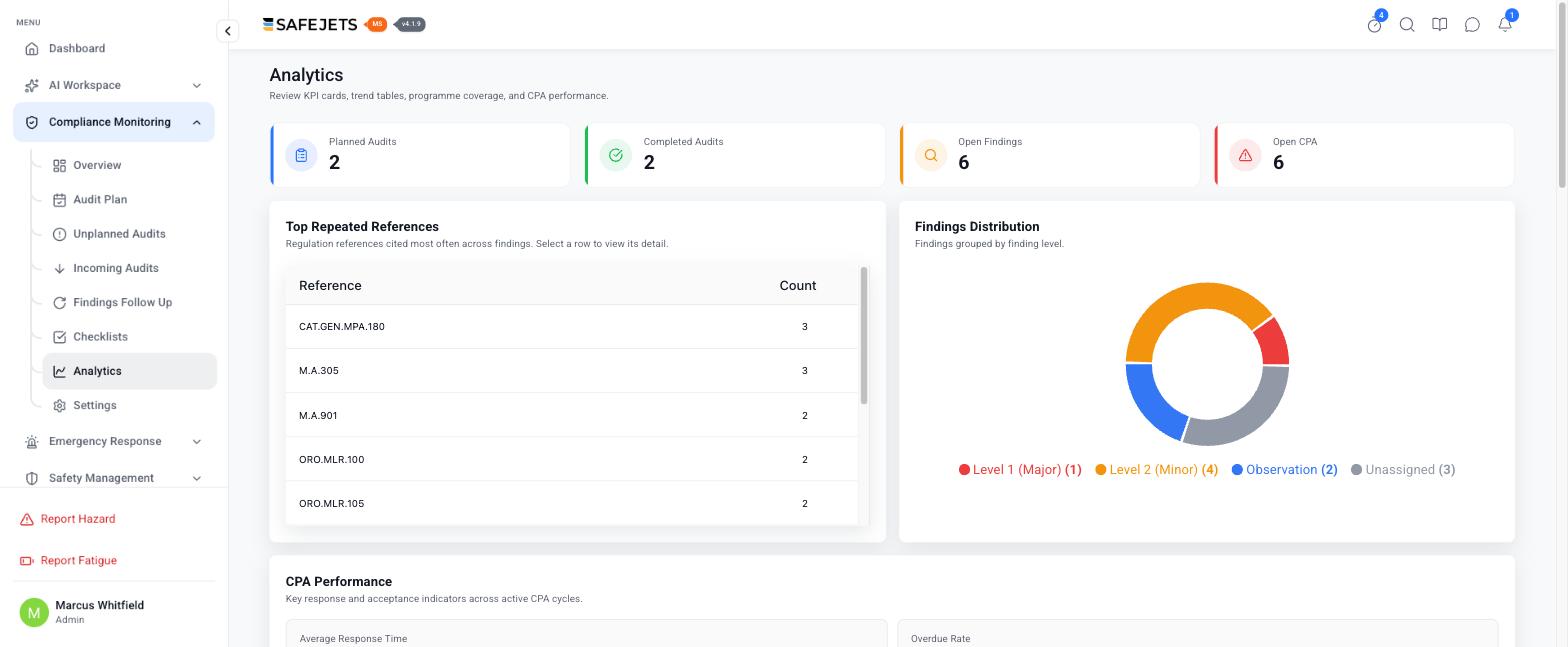Click the Report Fatigue link
The image size is (1568, 647).
point(68,561)
